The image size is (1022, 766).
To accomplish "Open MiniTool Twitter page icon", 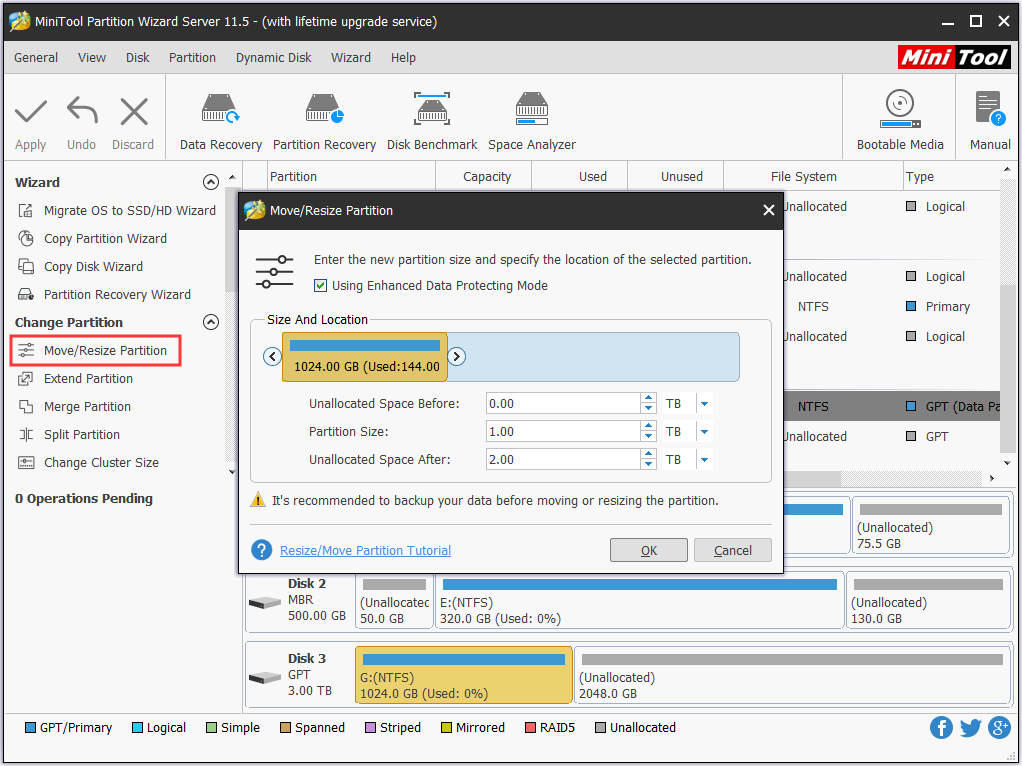I will (x=970, y=728).
